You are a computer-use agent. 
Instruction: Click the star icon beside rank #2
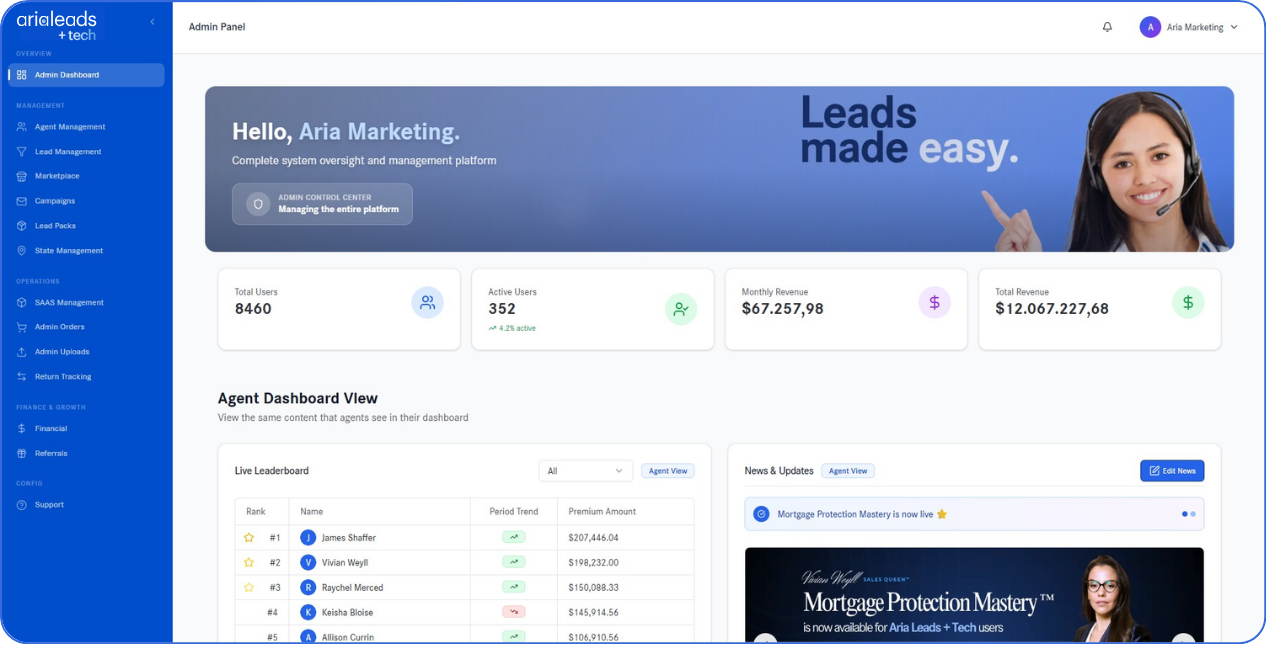pyautogui.click(x=249, y=563)
